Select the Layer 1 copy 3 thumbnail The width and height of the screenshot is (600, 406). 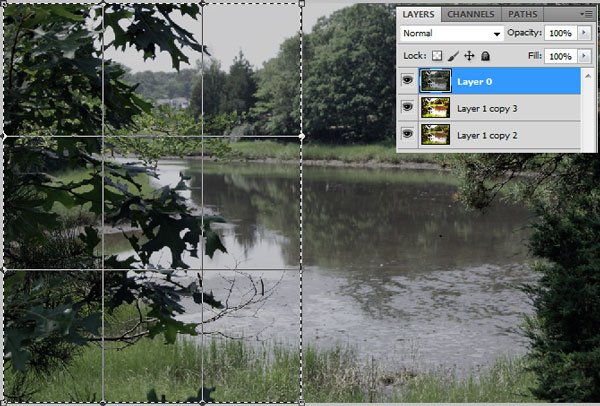pyautogui.click(x=435, y=108)
